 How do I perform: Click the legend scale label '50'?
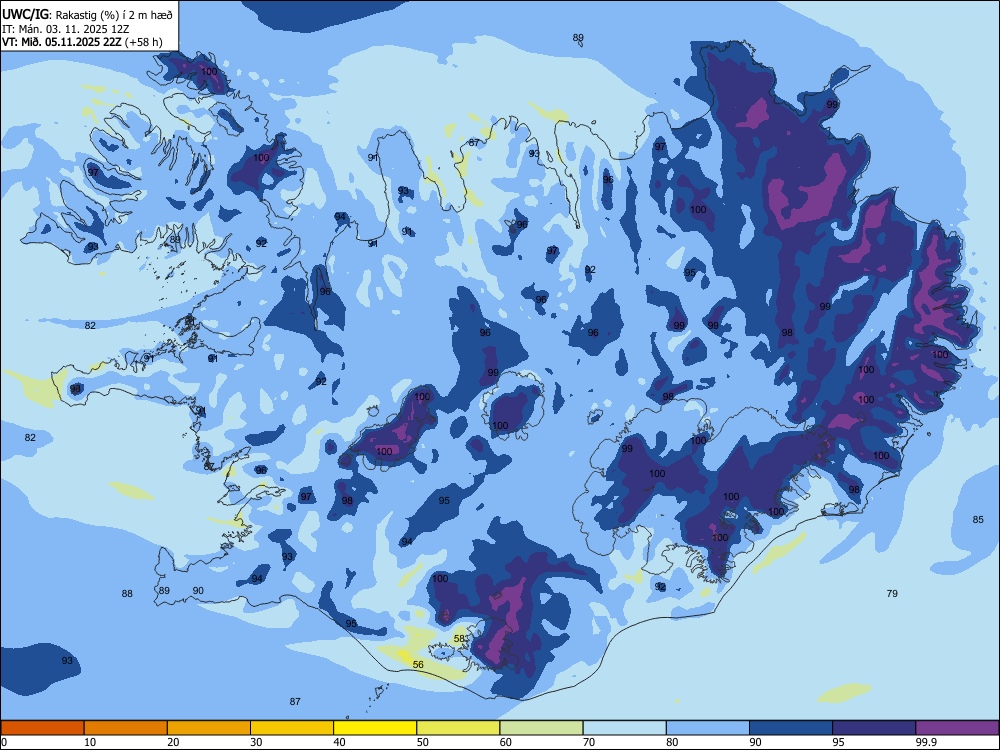coord(423,742)
